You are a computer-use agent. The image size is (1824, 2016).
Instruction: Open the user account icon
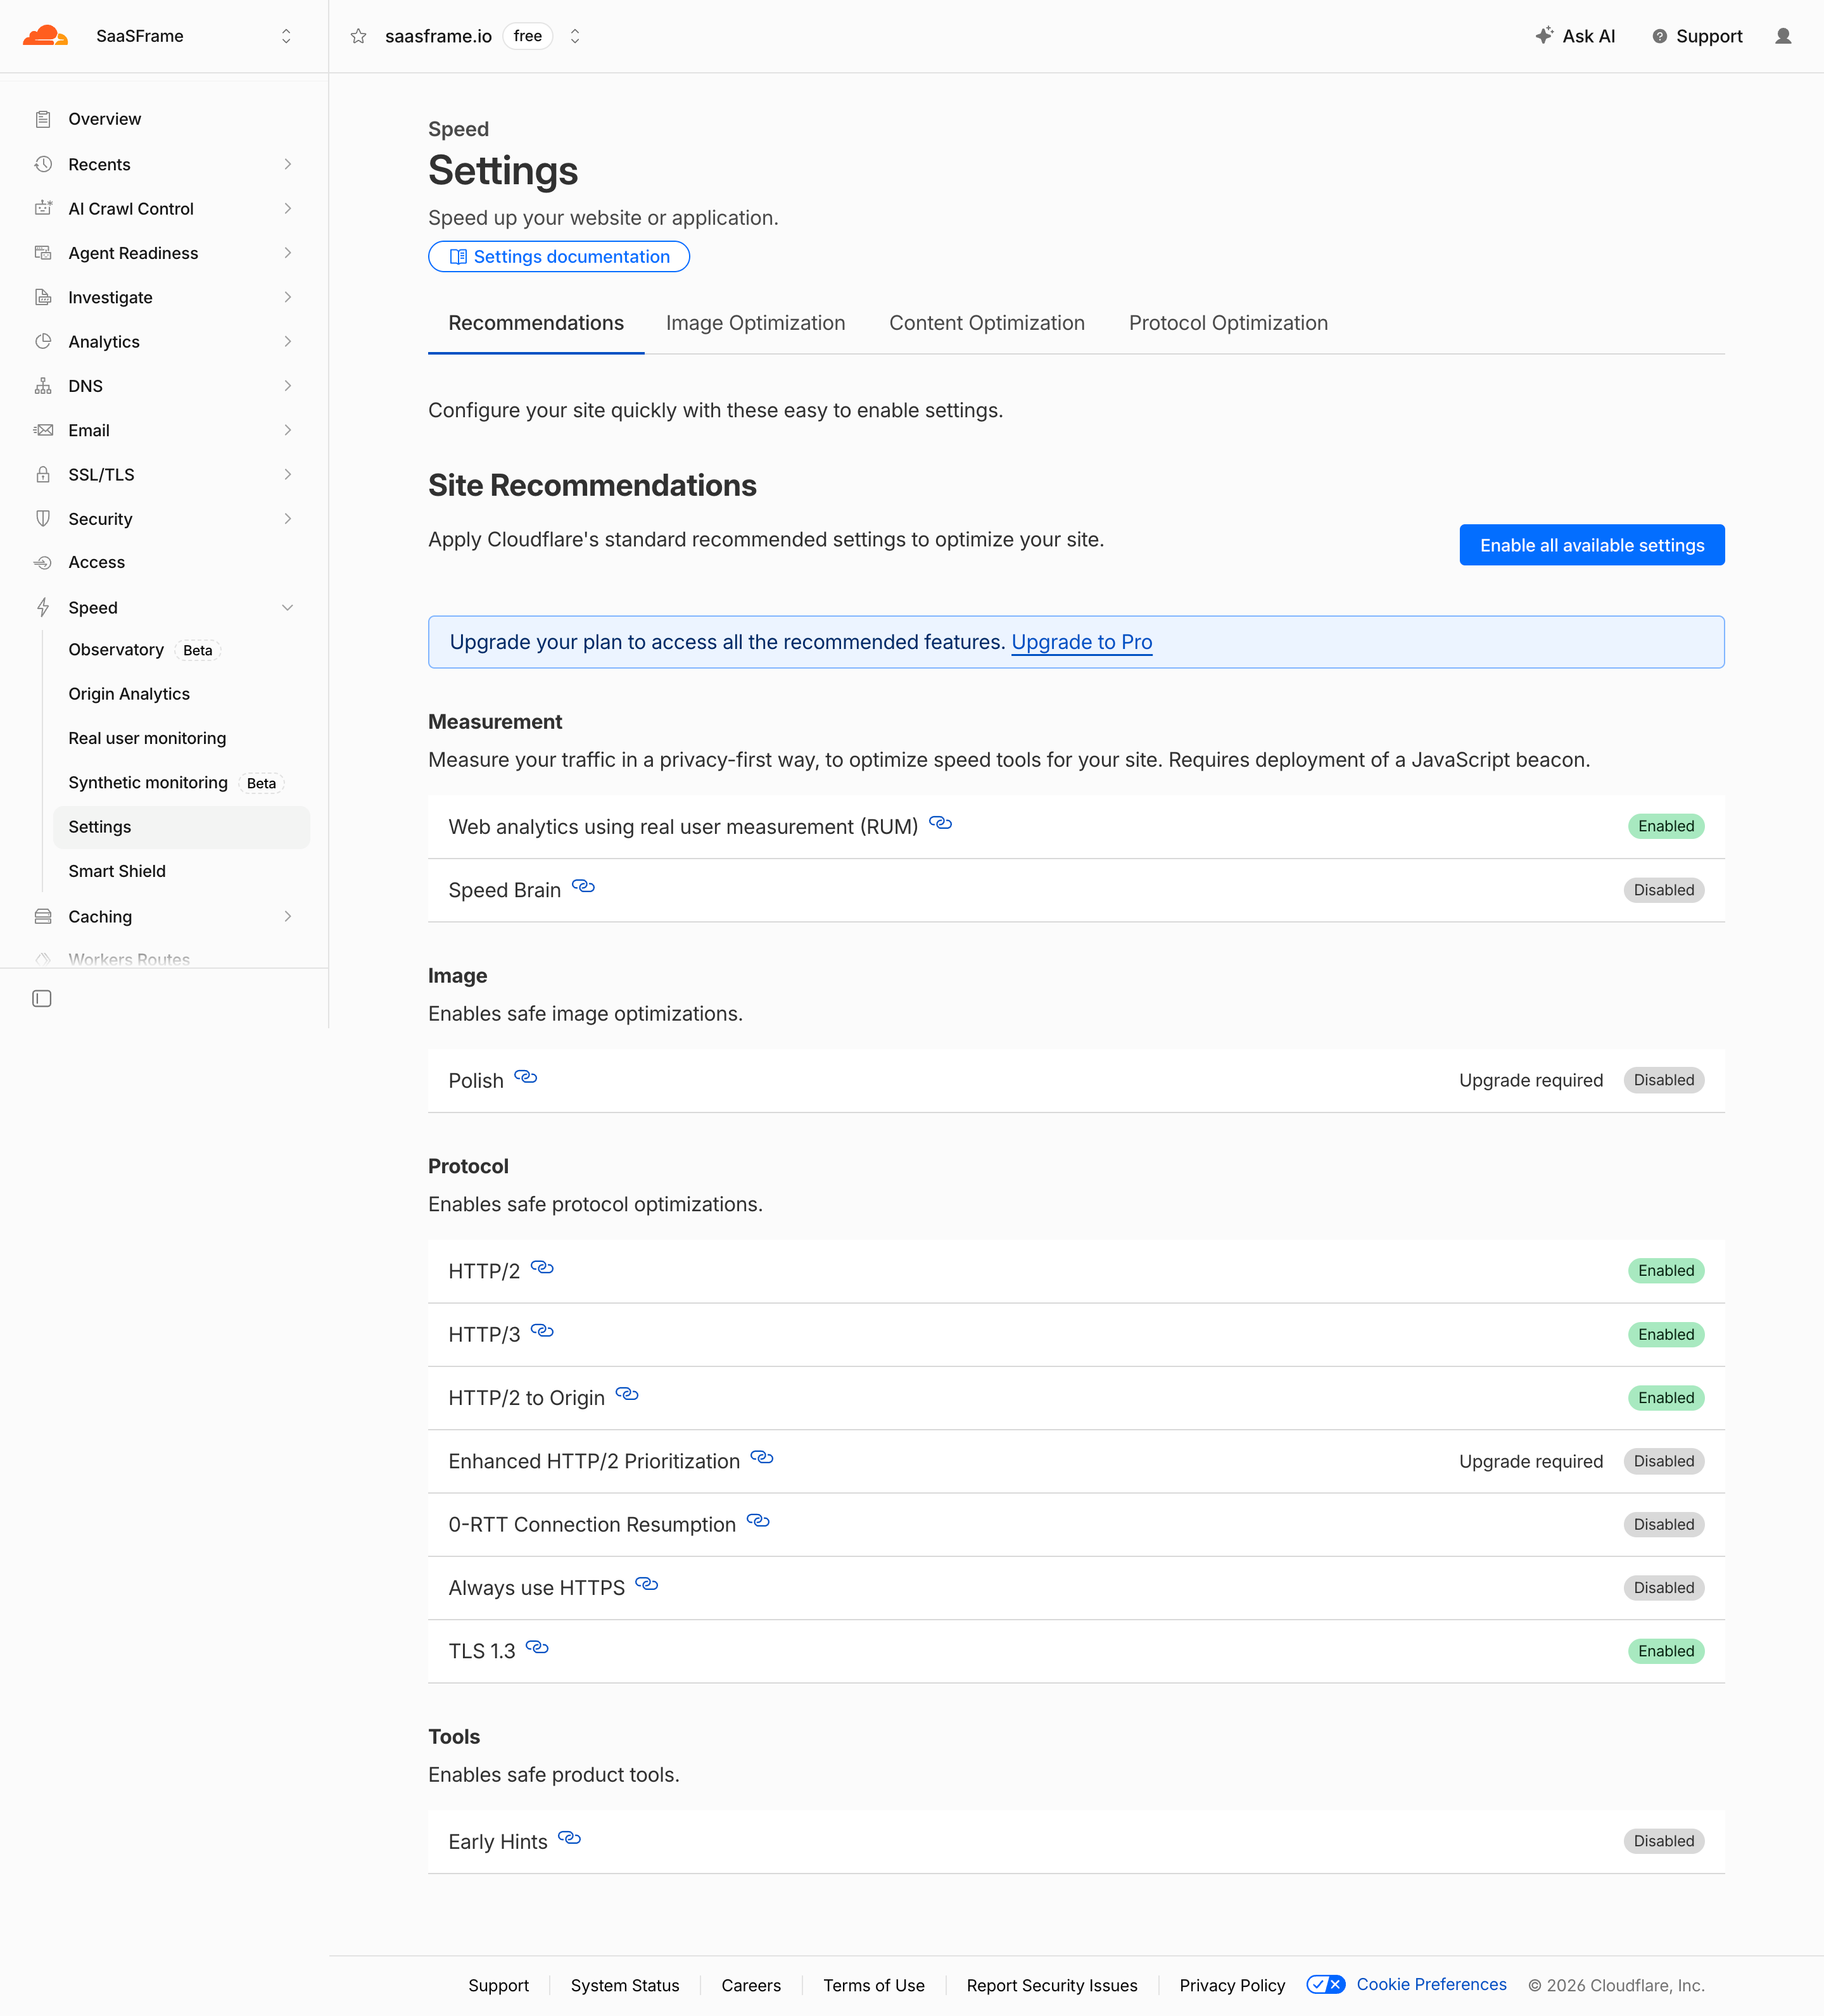[1783, 36]
